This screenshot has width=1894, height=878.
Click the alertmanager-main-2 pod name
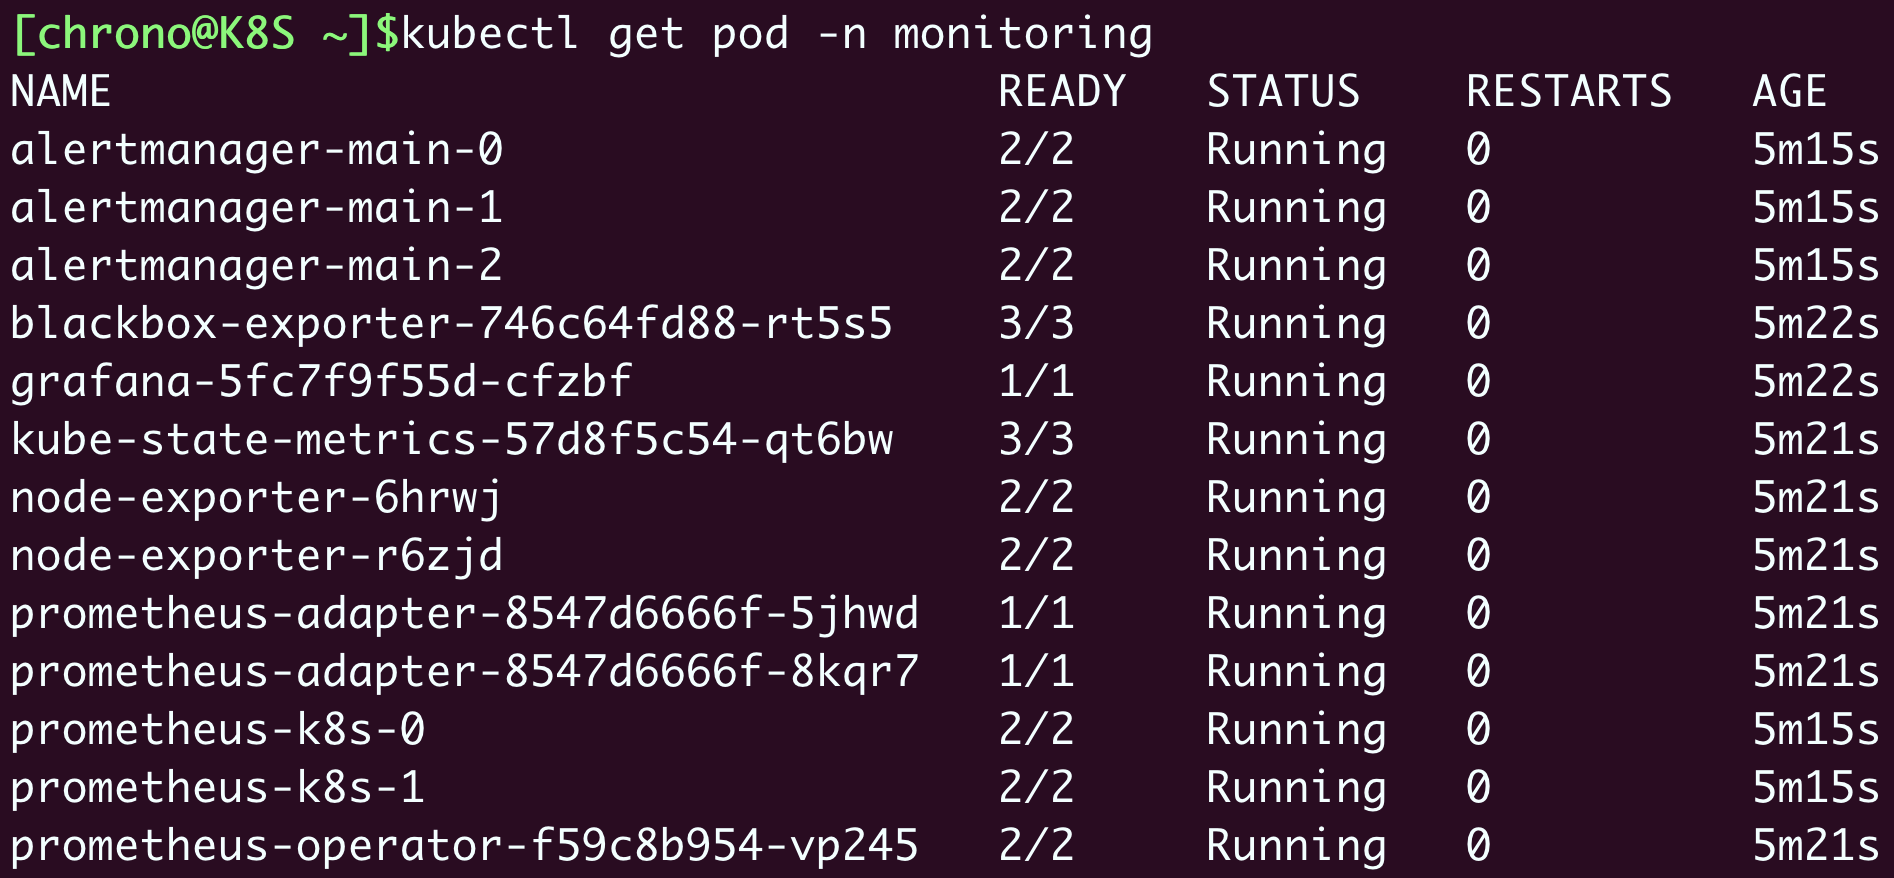(x=256, y=266)
